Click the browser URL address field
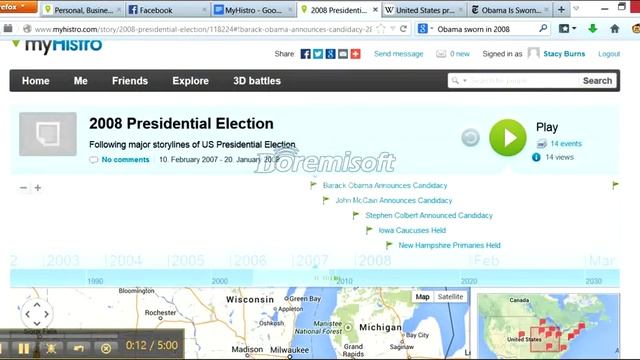The width and height of the screenshot is (640, 360). click(x=203, y=29)
